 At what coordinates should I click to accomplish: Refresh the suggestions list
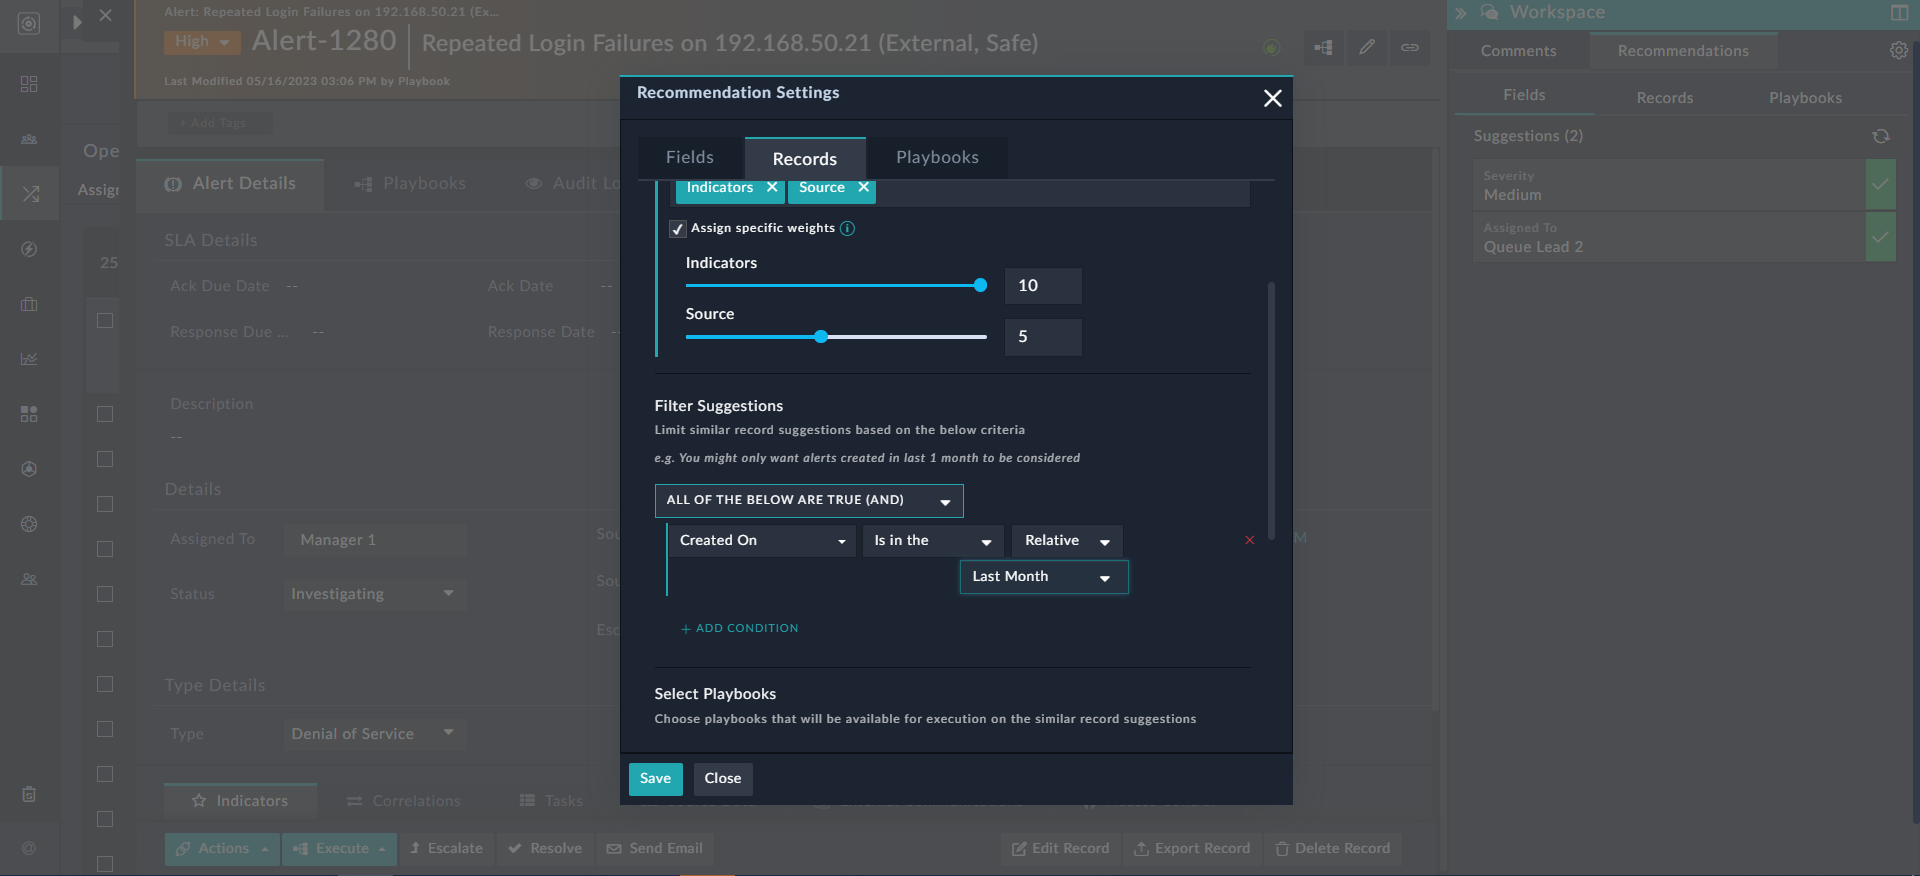coord(1881,136)
